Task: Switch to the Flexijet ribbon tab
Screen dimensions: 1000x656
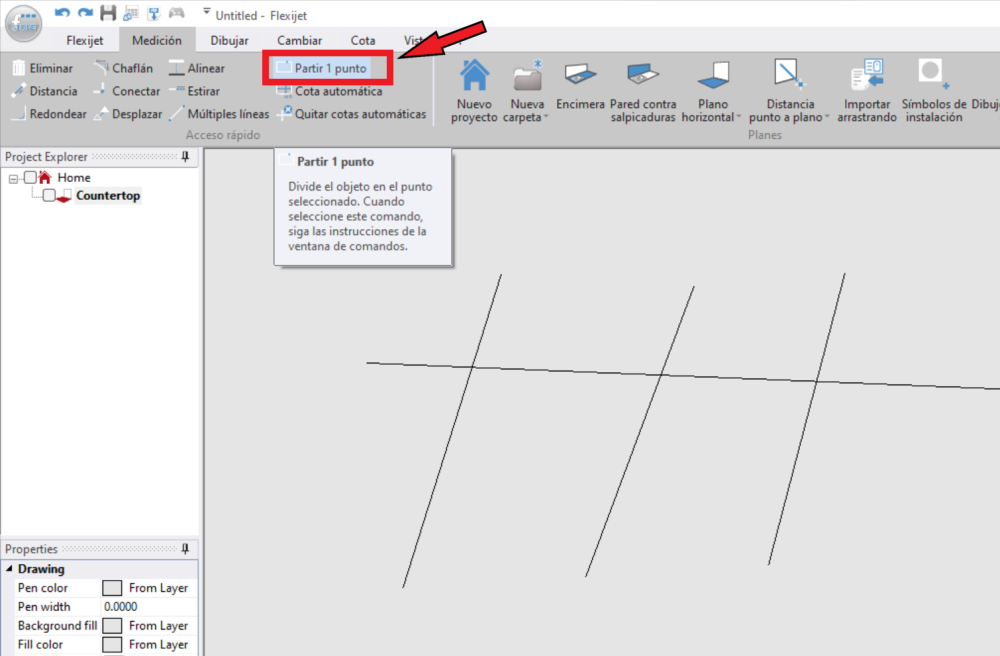Action: pyautogui.click(x=85, y=40)
